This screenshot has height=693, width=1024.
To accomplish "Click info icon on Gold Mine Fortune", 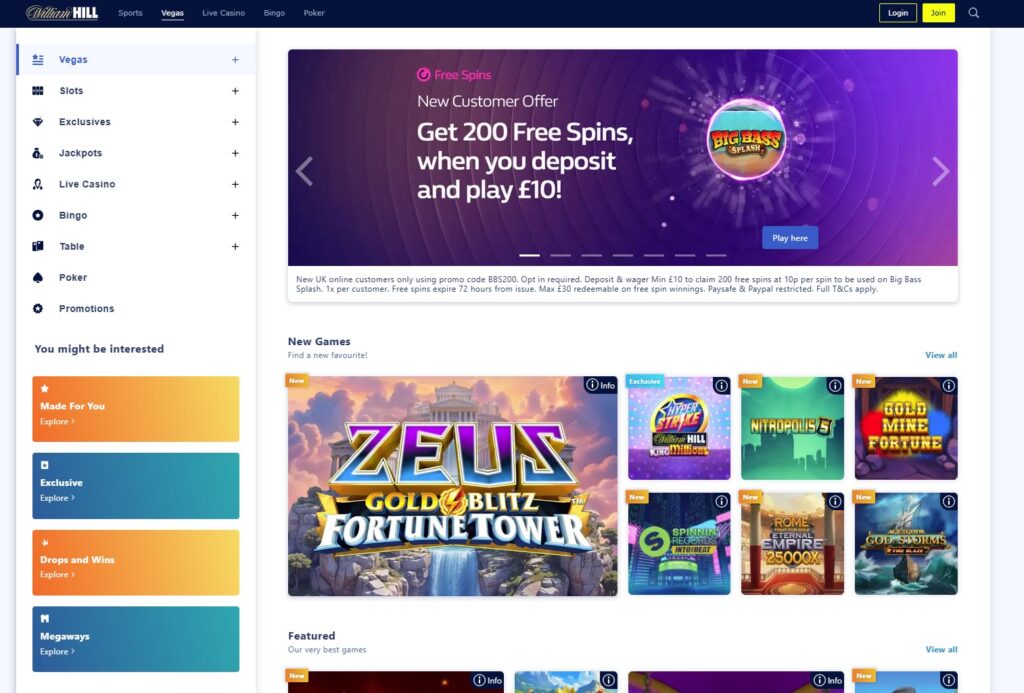I will tap(948, 386).
